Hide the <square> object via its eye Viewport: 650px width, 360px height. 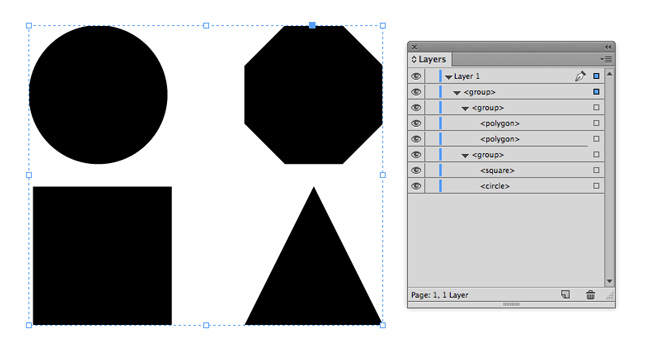click(416, 170)
